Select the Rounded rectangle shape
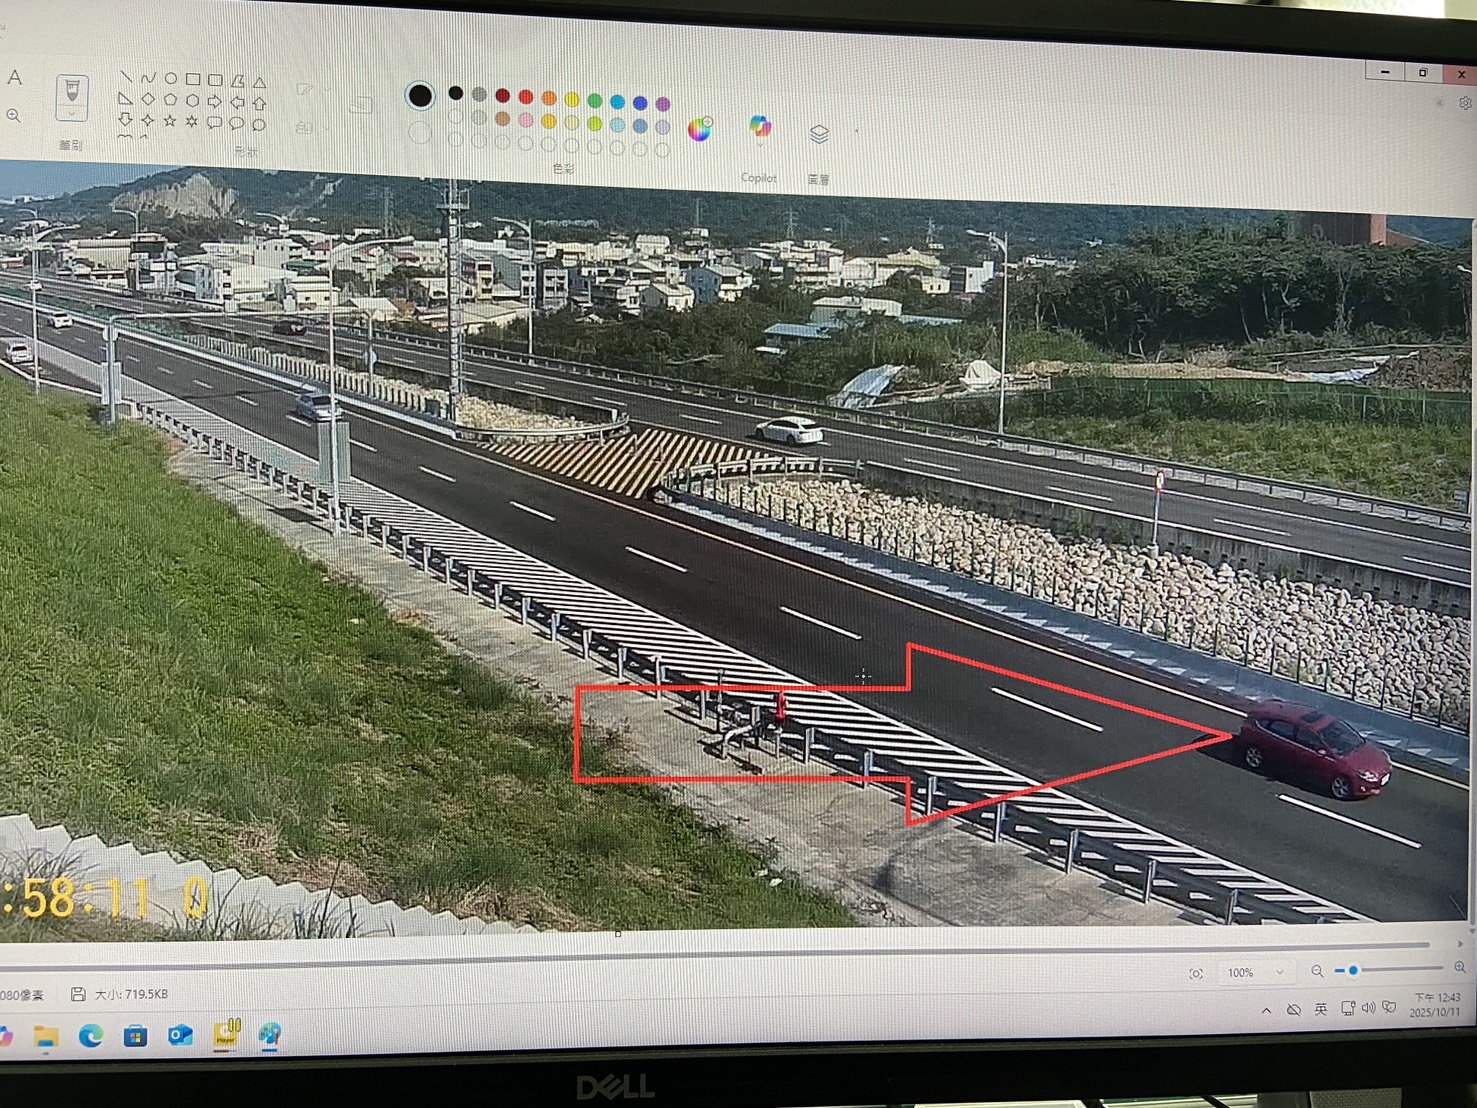The height and width of the screenshot is (1108, 1477). tap(215, 79)
